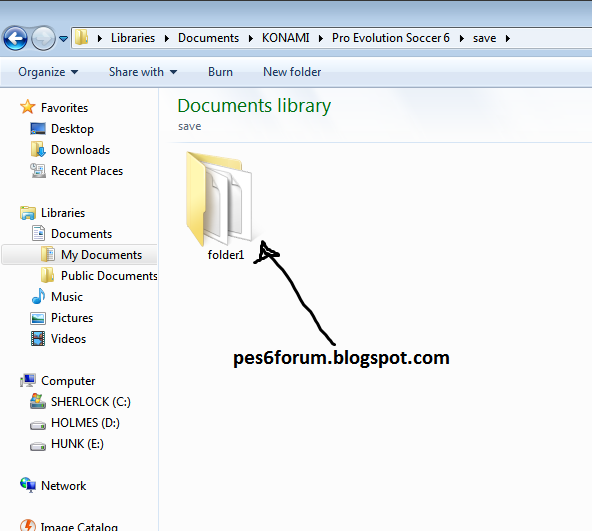Click Burn in the toolbar

pos(220,72)
